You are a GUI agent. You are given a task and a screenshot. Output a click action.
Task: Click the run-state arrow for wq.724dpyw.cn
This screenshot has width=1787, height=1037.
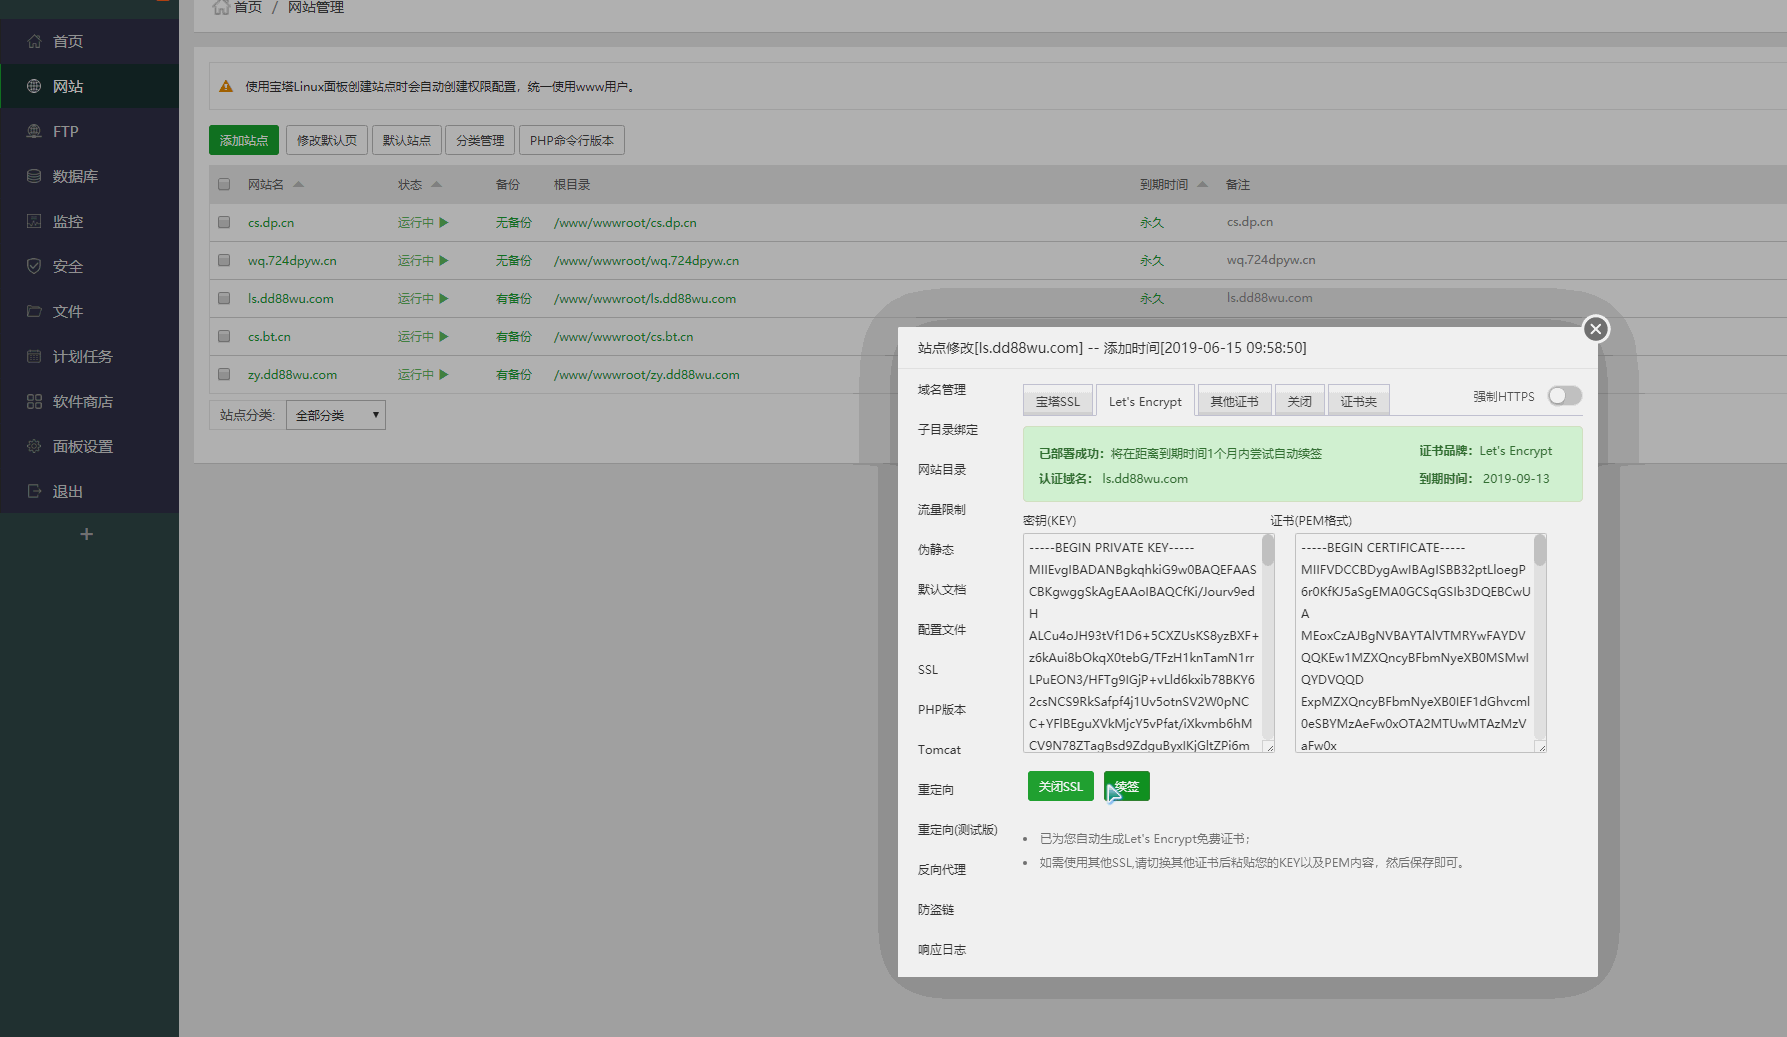click(x=443, y=260)
